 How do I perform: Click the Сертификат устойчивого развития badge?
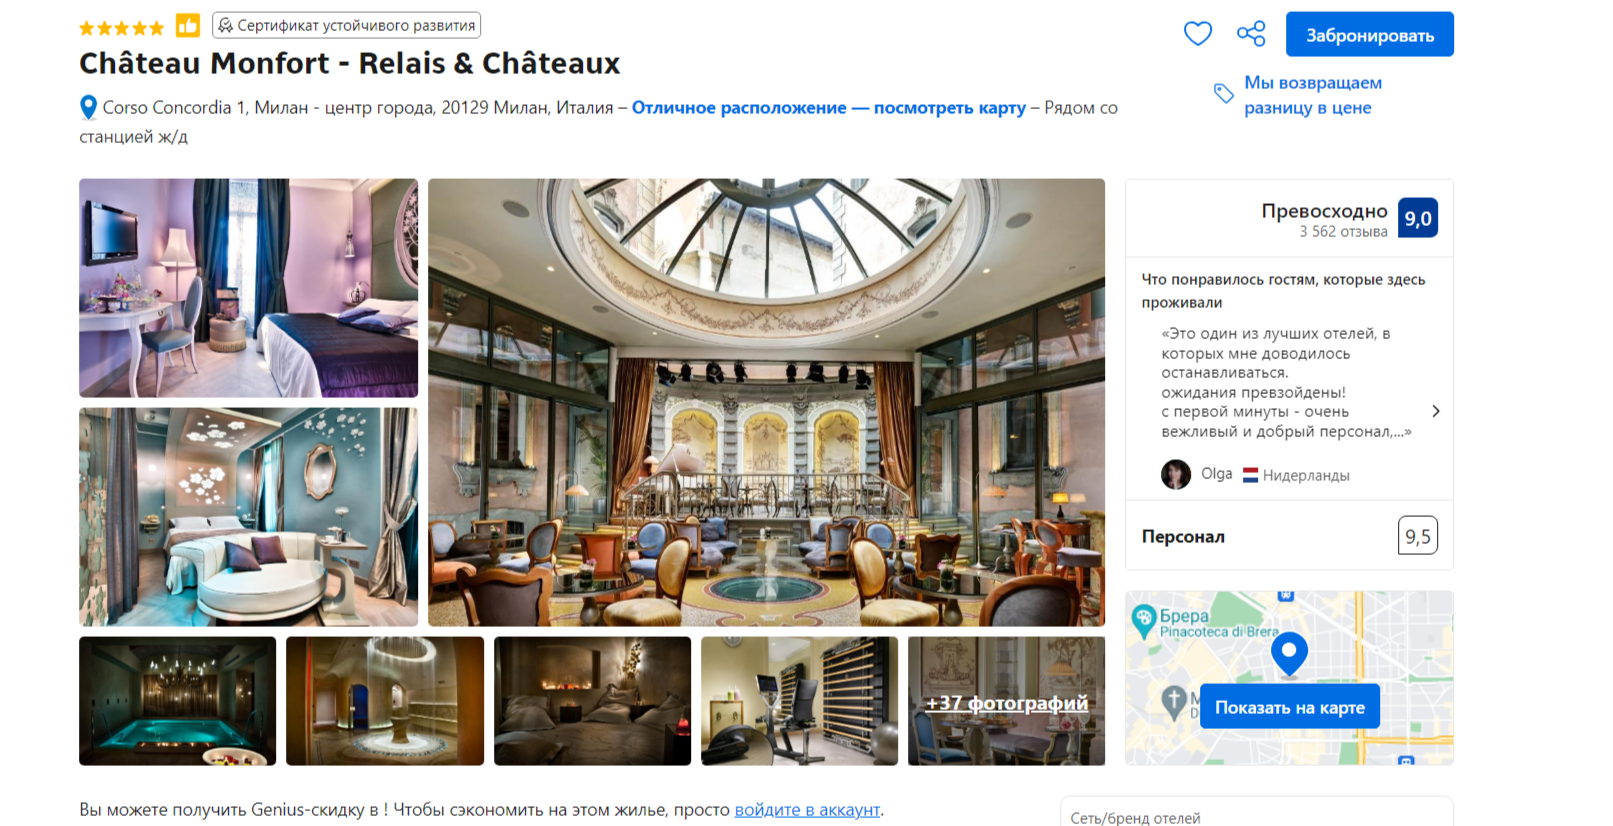tap(346, 25)
